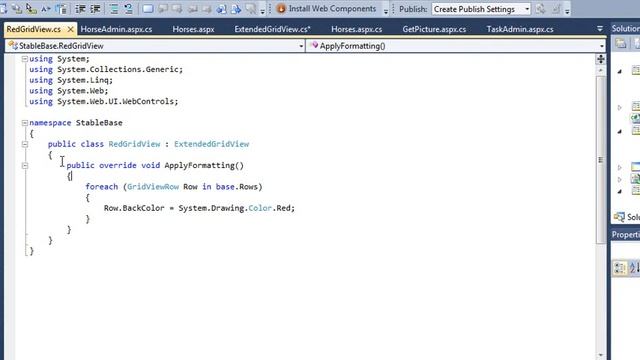The image size is (640, 360).
Task: Open the StableBase.RedGridView class dropdown
Action: [x=301, y=46]
